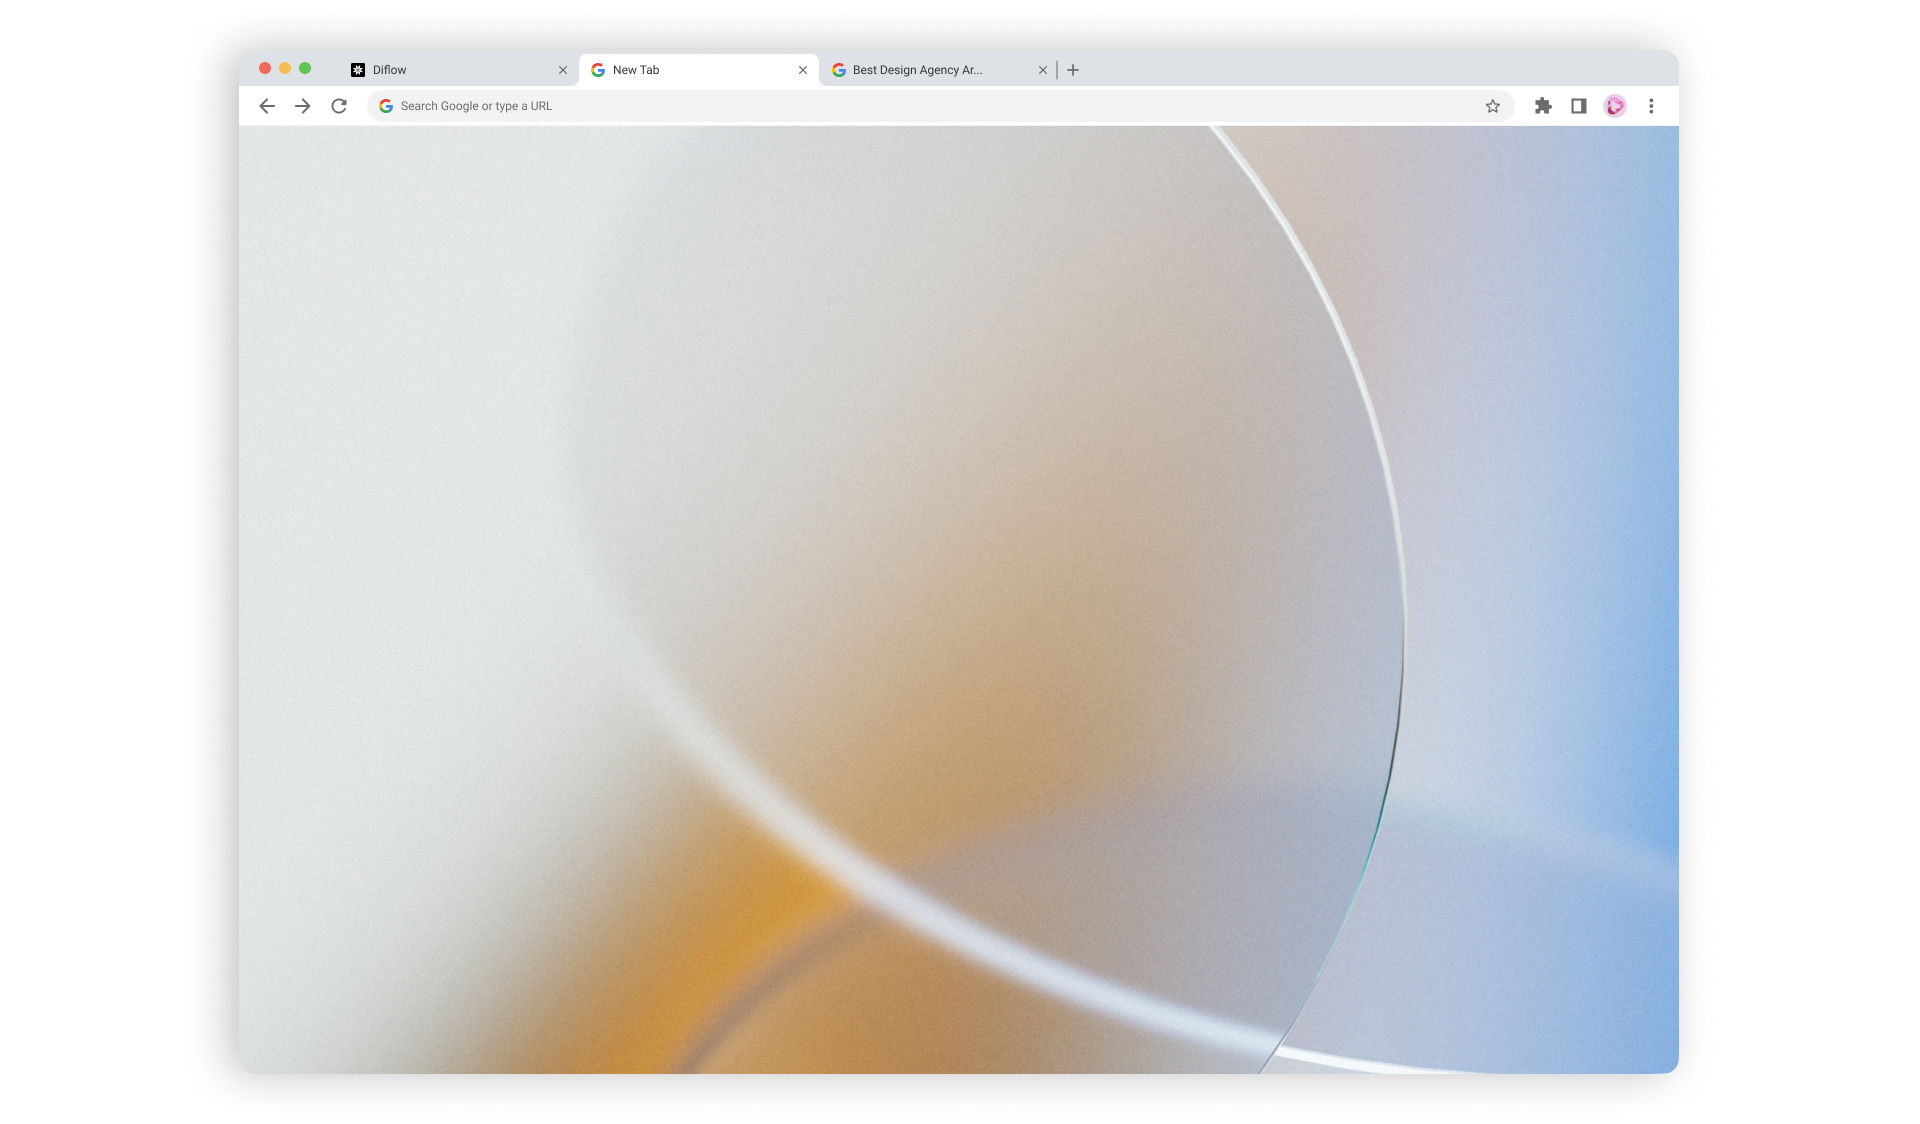The height and width of the screenshot is (1124, 1920).
Task: Close the Best Design Agency tab
Action: coord(1043,70)
